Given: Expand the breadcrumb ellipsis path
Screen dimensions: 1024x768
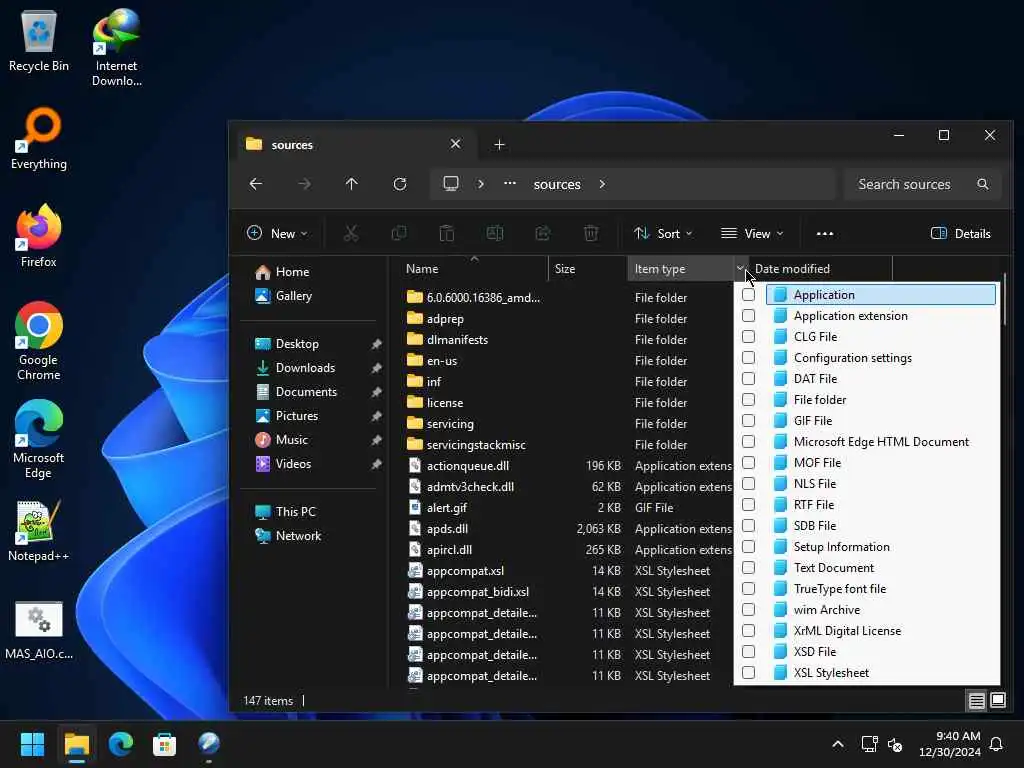Looking at the screenshot, I should click(510, 184).
